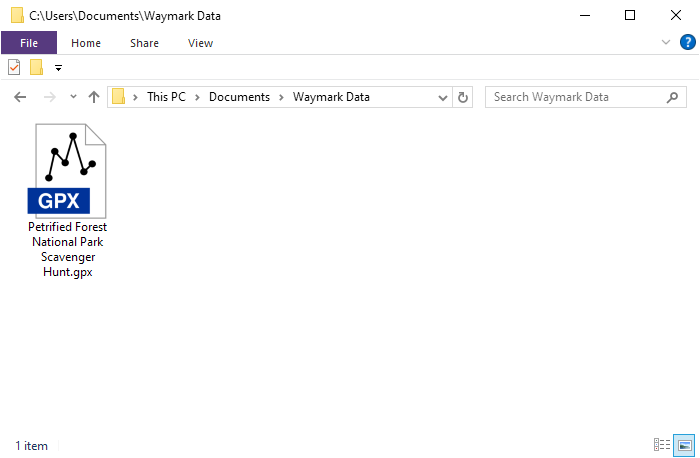Click the New folder icon in quick access toolbar
700x458 pixels.
pyautogui.click(x=37, y=67)
